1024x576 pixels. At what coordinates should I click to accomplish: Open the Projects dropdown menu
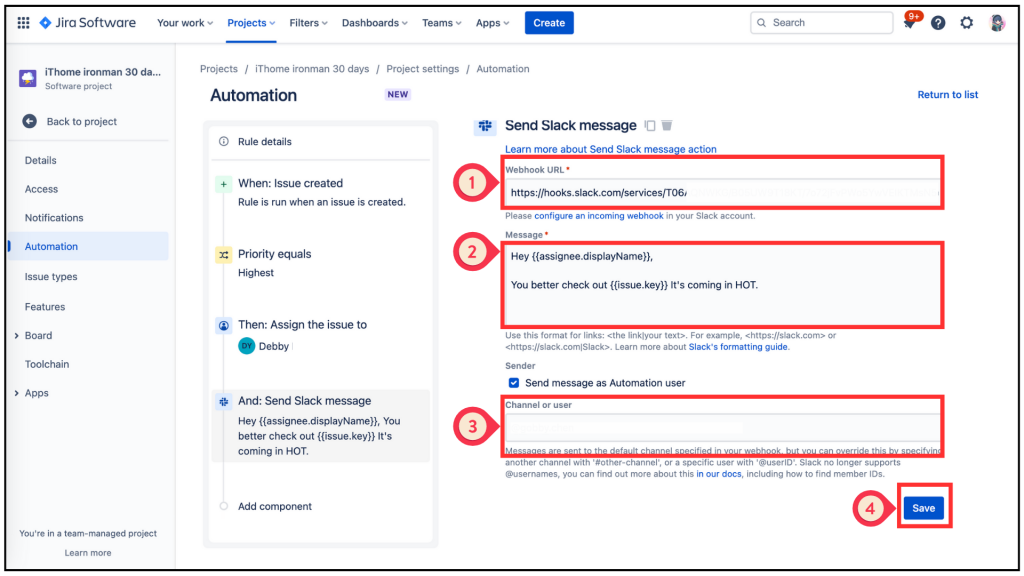click(251, 23)
